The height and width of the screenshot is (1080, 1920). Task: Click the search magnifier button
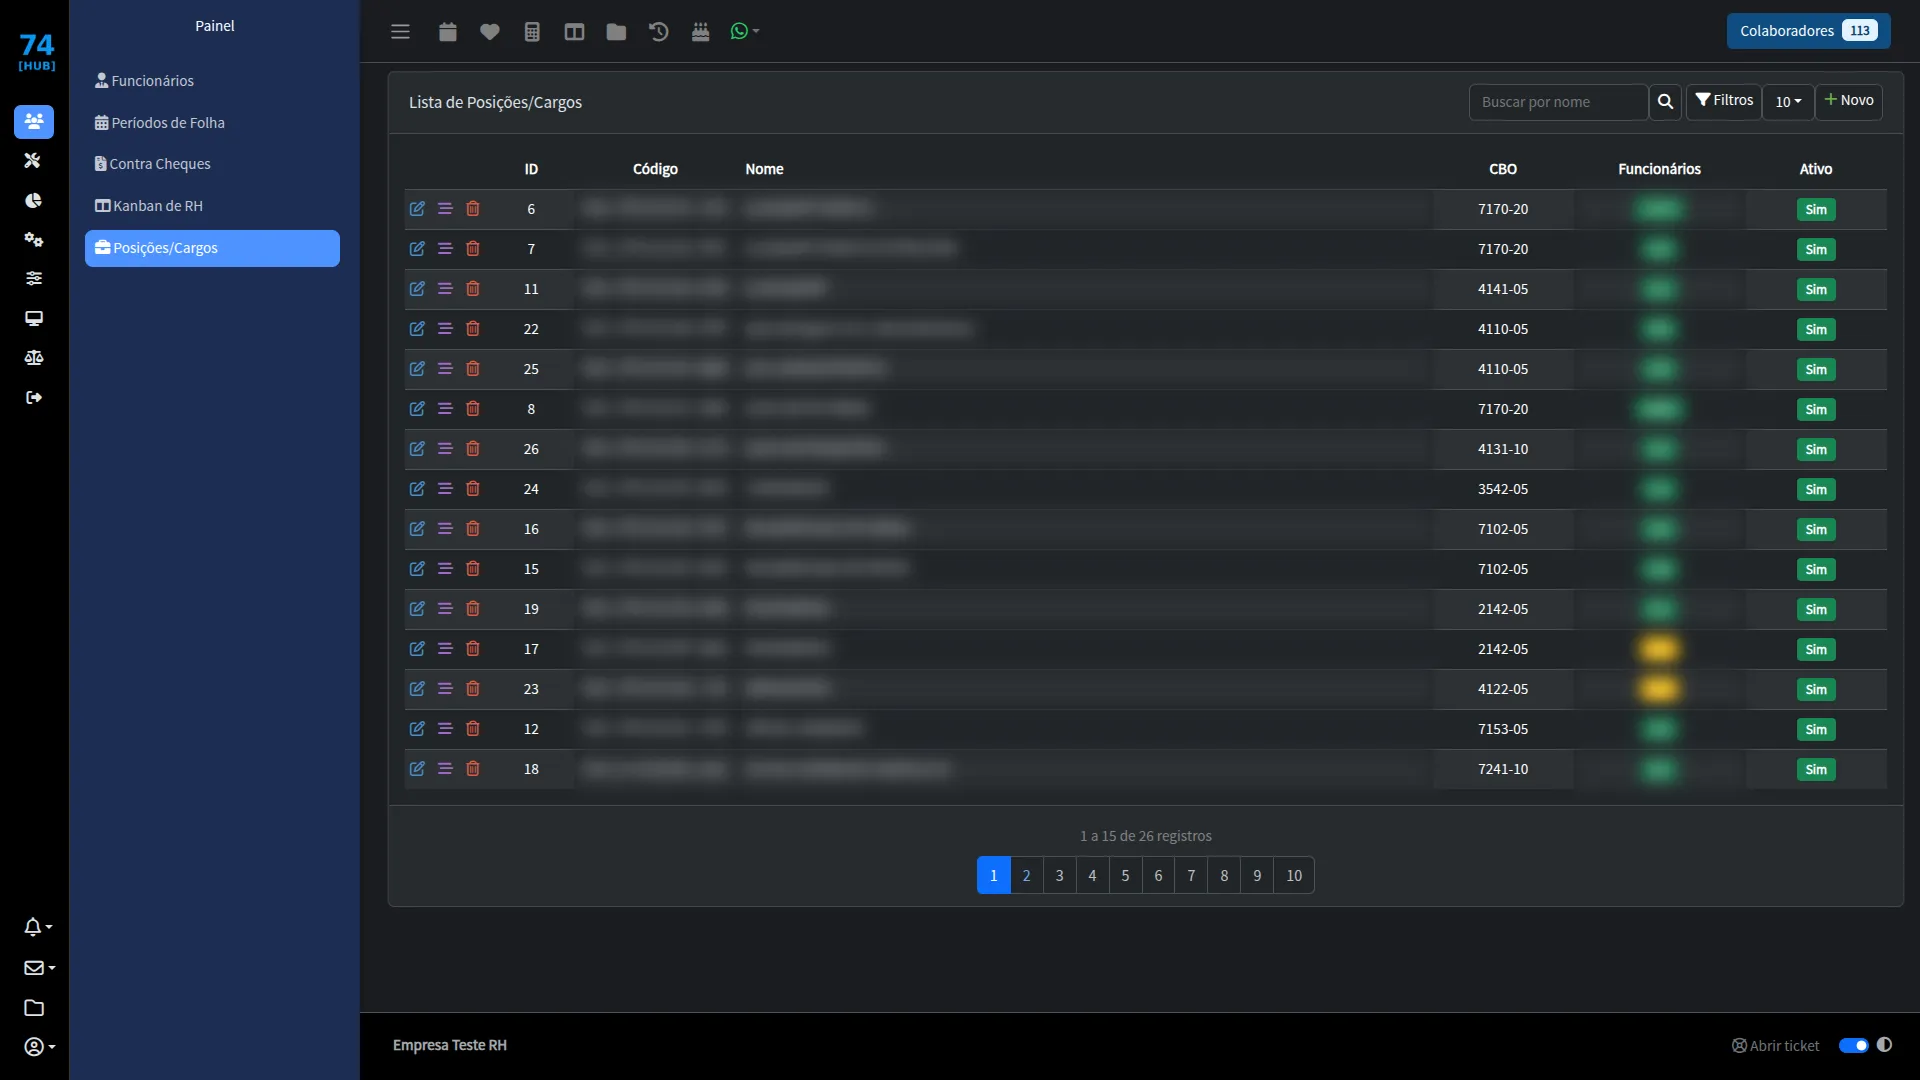(1665, 102)
